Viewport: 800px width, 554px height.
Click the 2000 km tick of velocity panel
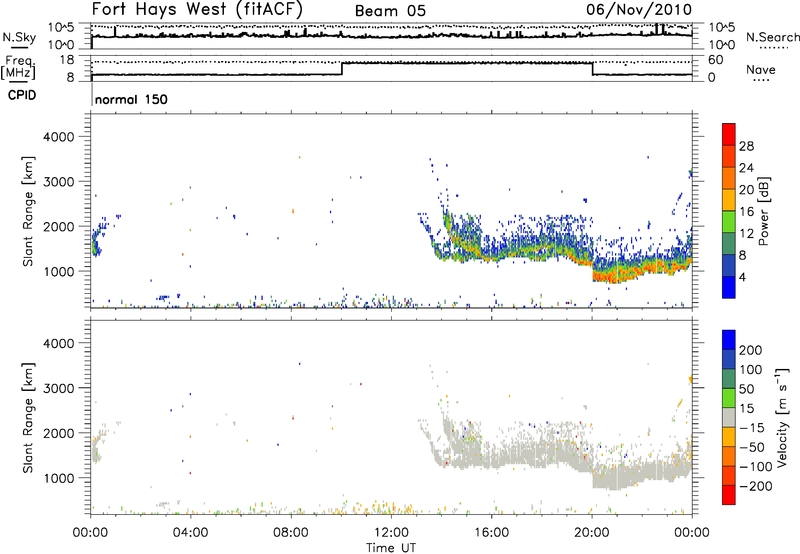(x=59, y=433)
